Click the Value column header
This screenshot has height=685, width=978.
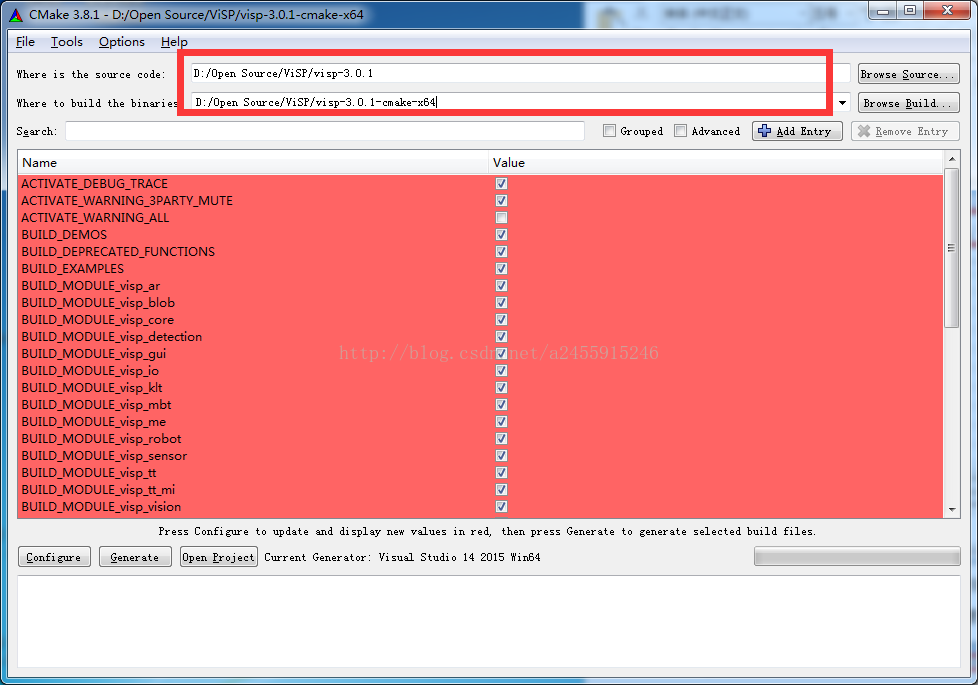(x=716, y=162)
